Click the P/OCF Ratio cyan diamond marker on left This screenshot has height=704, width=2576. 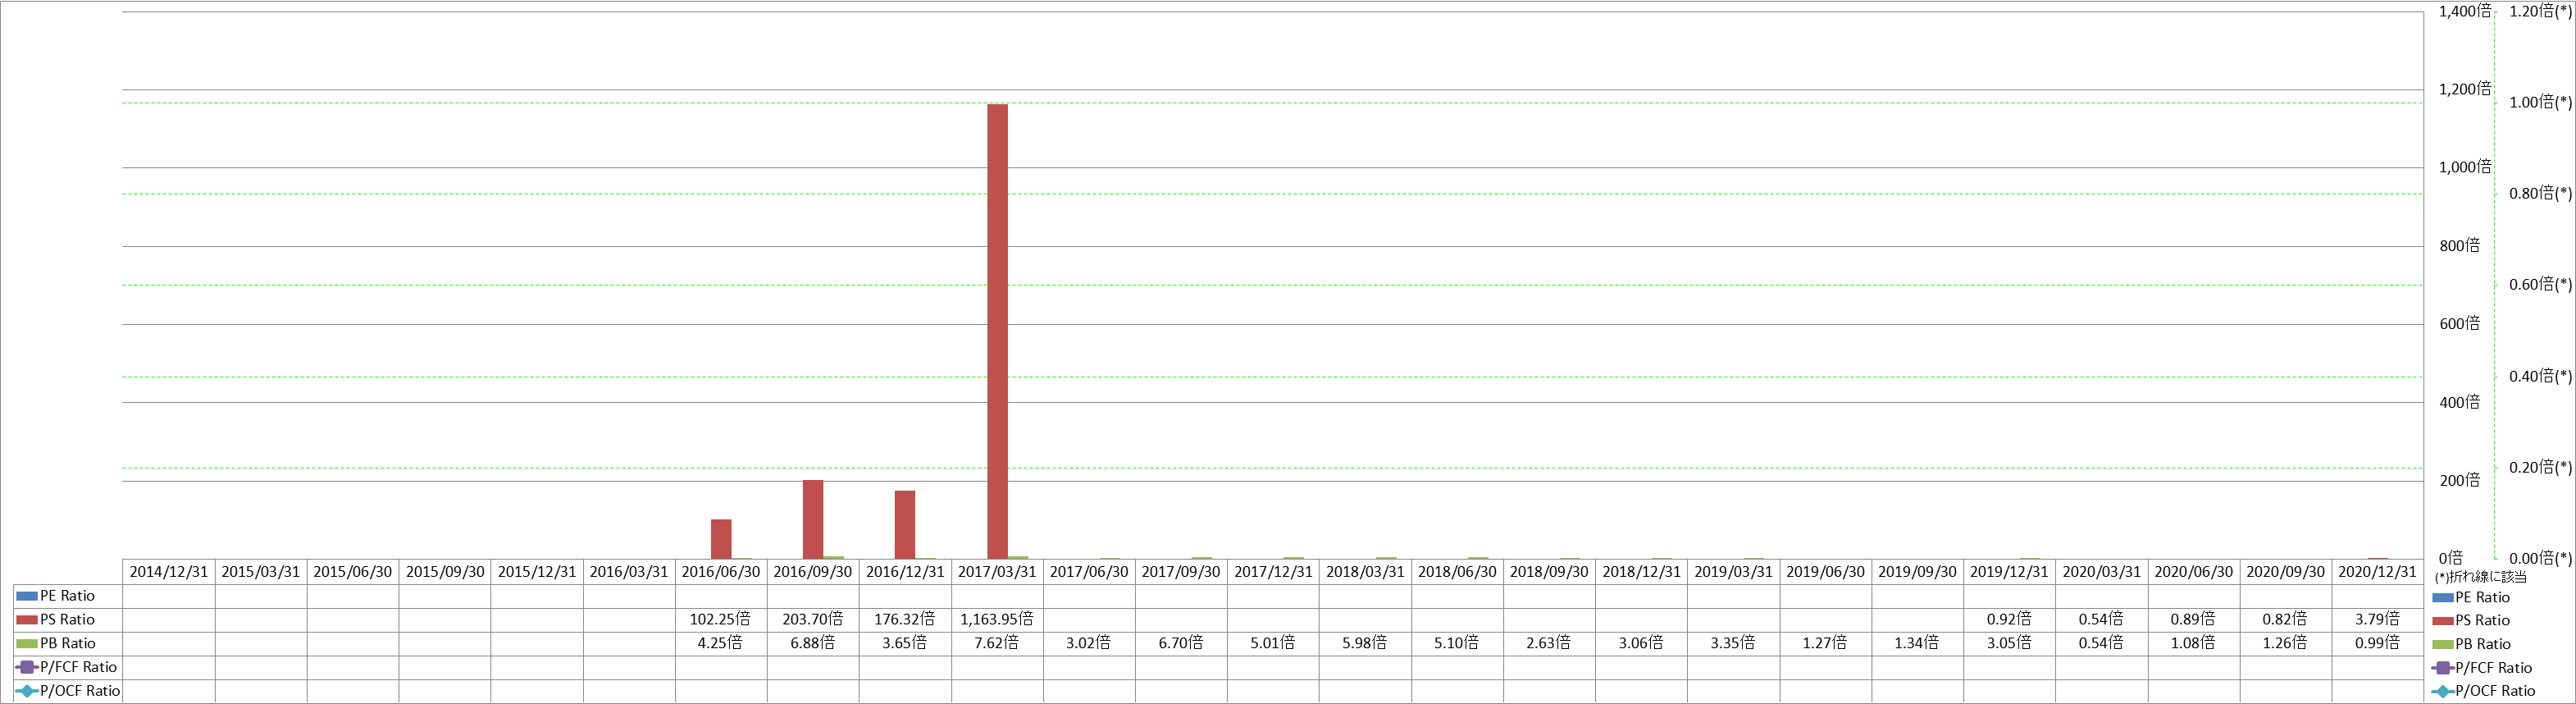click(27, 691)
